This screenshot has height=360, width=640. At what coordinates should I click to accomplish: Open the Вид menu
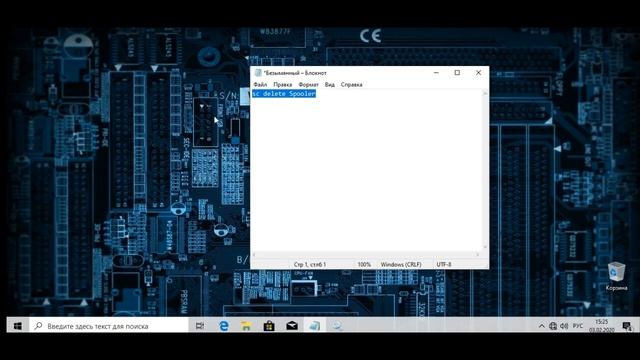click(x=330, y=84)
